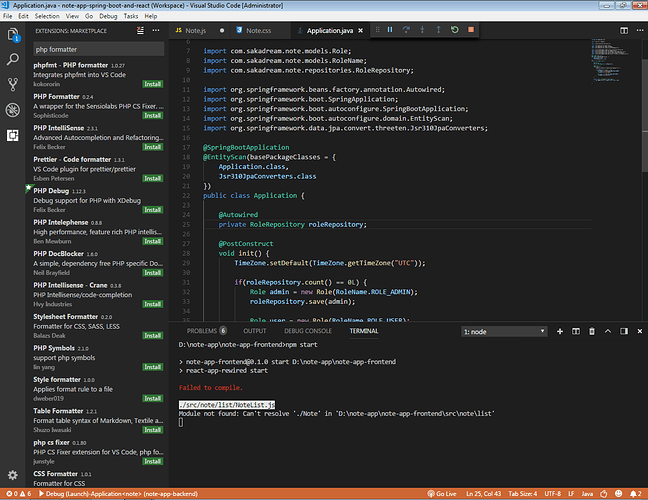The height and width of the screenshot is (500, 648).
Task: Switch to the DEBUG CONSOLE tab
Action: pos(308,331)
